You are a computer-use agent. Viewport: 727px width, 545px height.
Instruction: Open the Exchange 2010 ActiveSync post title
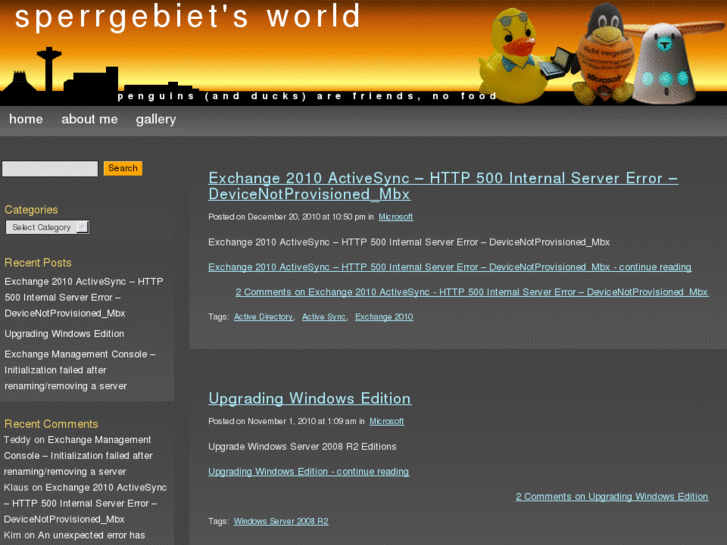[x=443, y=186]
